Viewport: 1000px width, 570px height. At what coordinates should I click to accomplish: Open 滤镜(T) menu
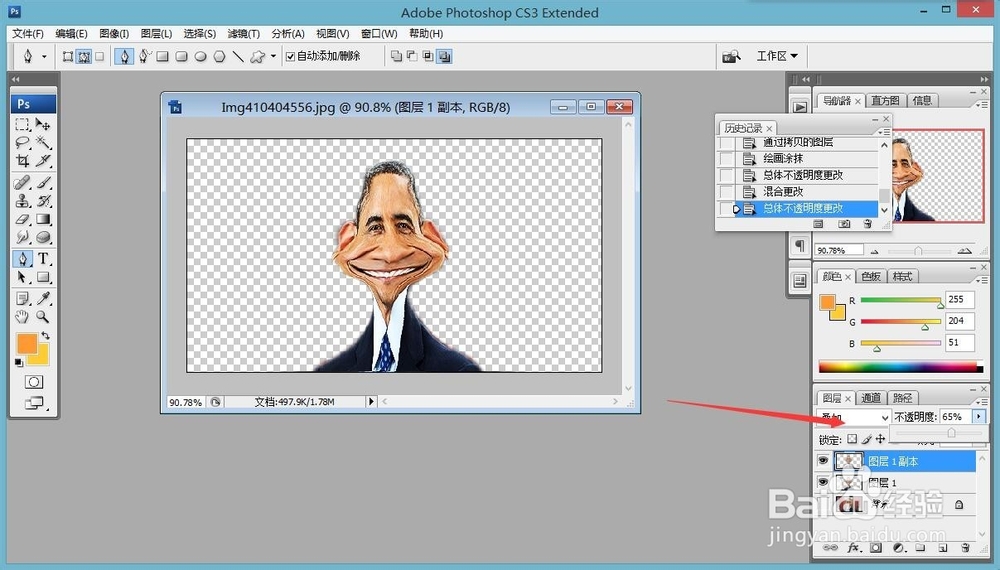(243, 33)
